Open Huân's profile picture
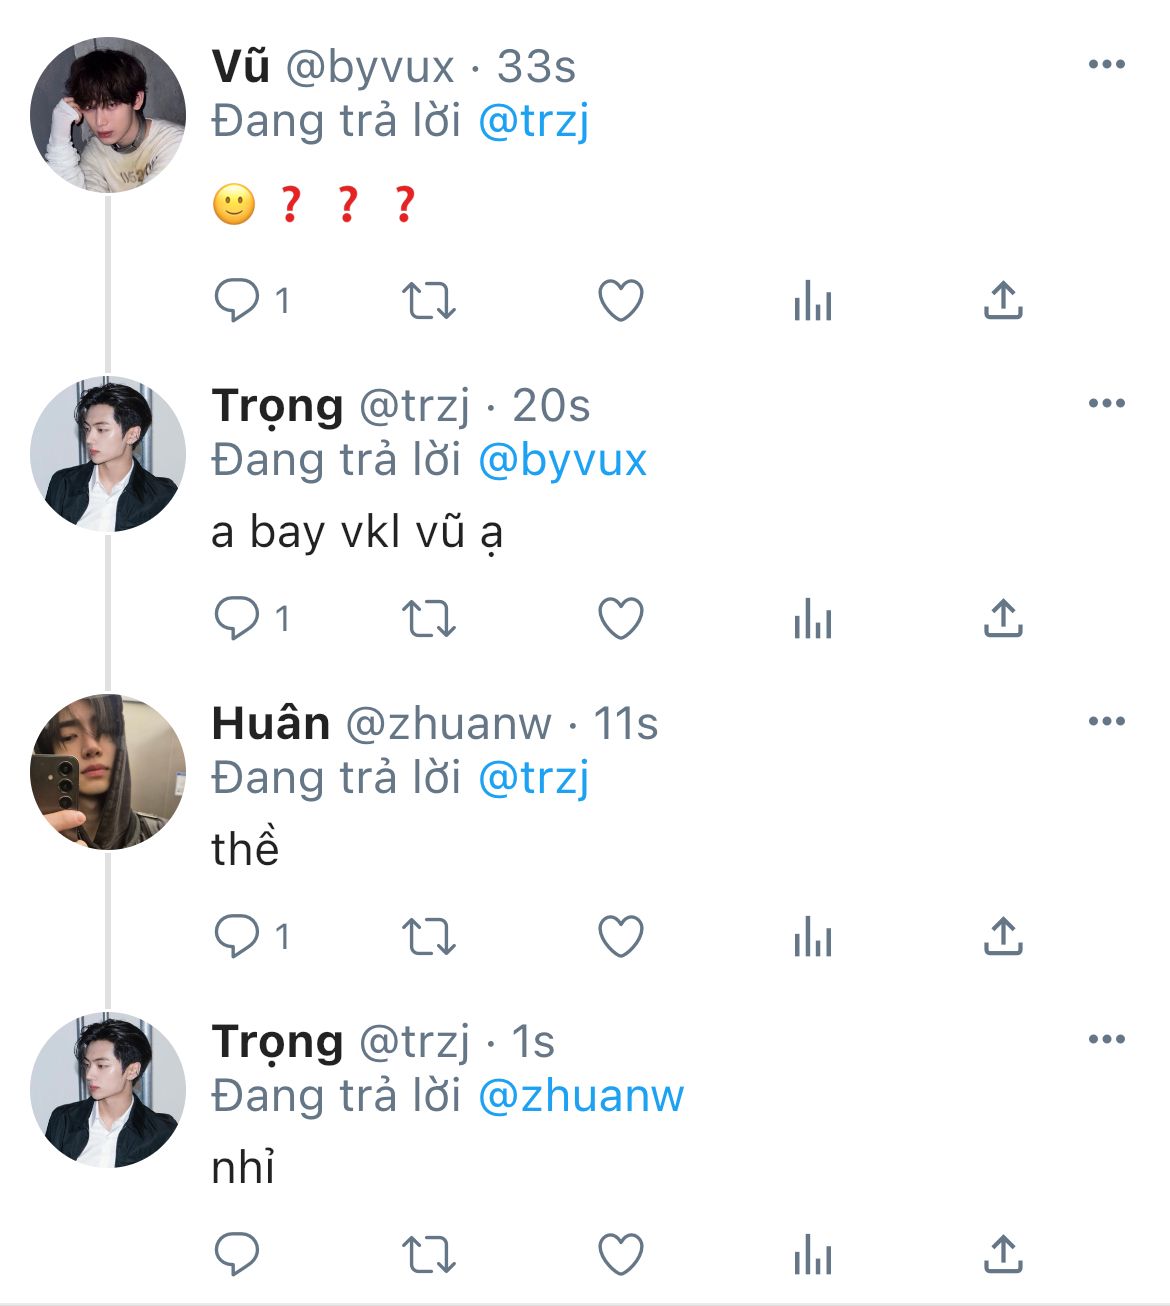This screenshot has height=1306, width=1170. pos(108,772)
